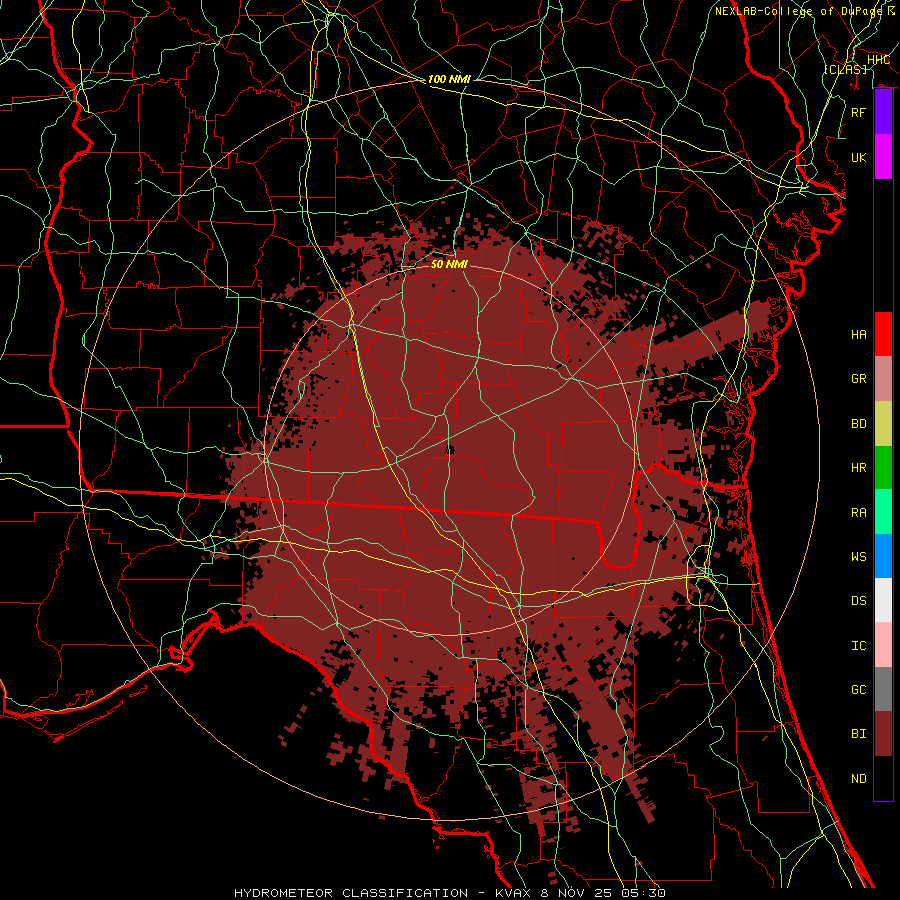Image resolution: width=900 pixels, height=900 pixels.
Task: Click the HA legend label
Action: point(858,334)
